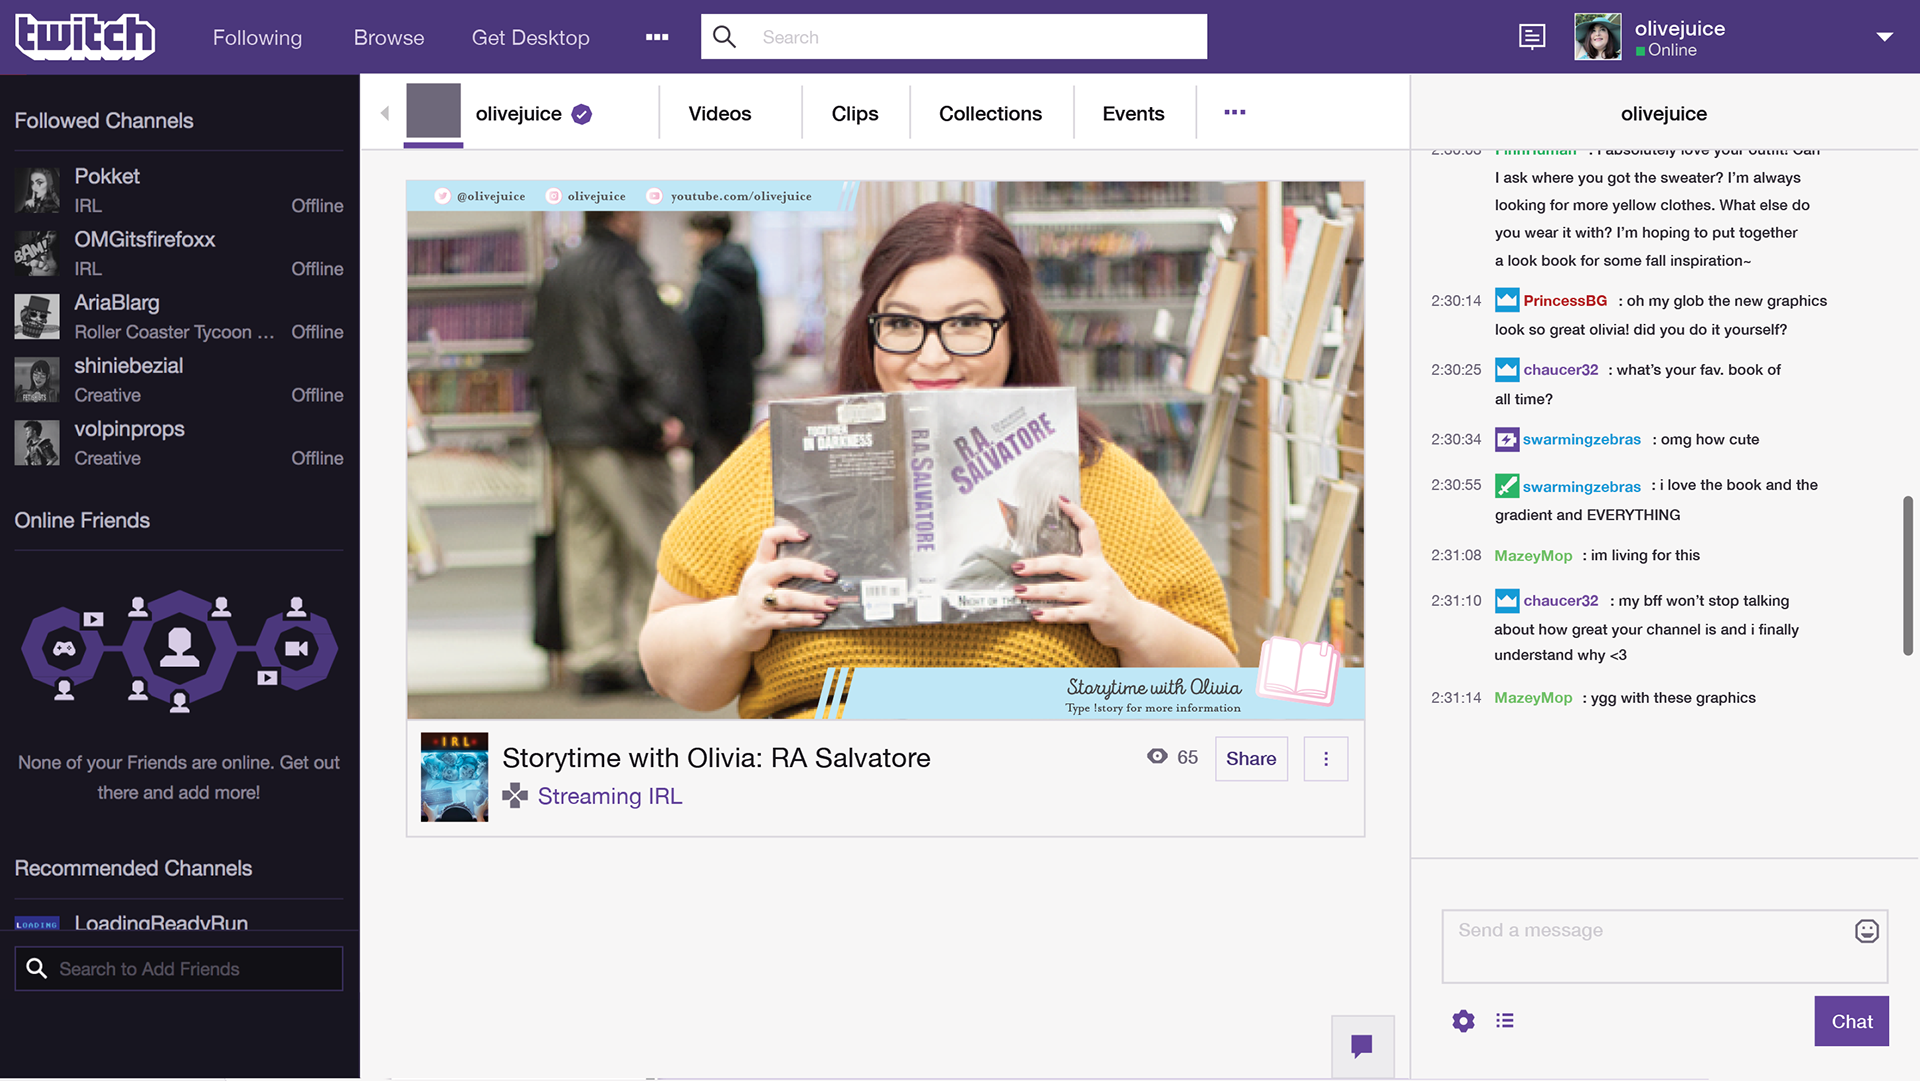Open Get Desktop link
This screenshot has height=1081, width=1920.
tap(531, 37)
